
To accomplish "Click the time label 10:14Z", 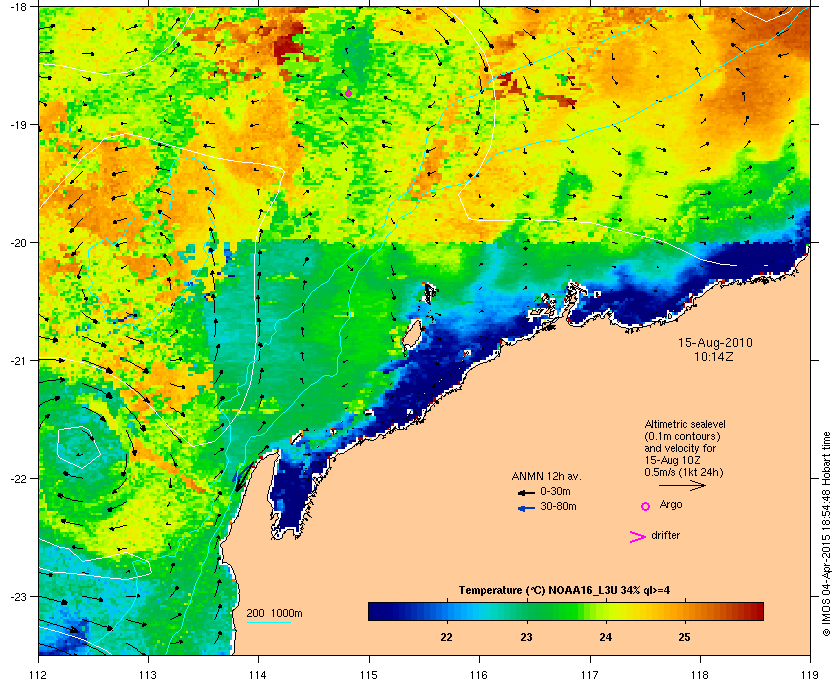I will [714, 356].
